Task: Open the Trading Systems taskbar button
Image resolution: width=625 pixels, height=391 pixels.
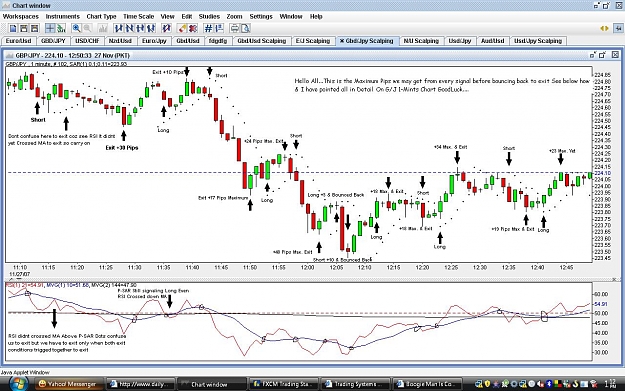Action: [356, 384]
